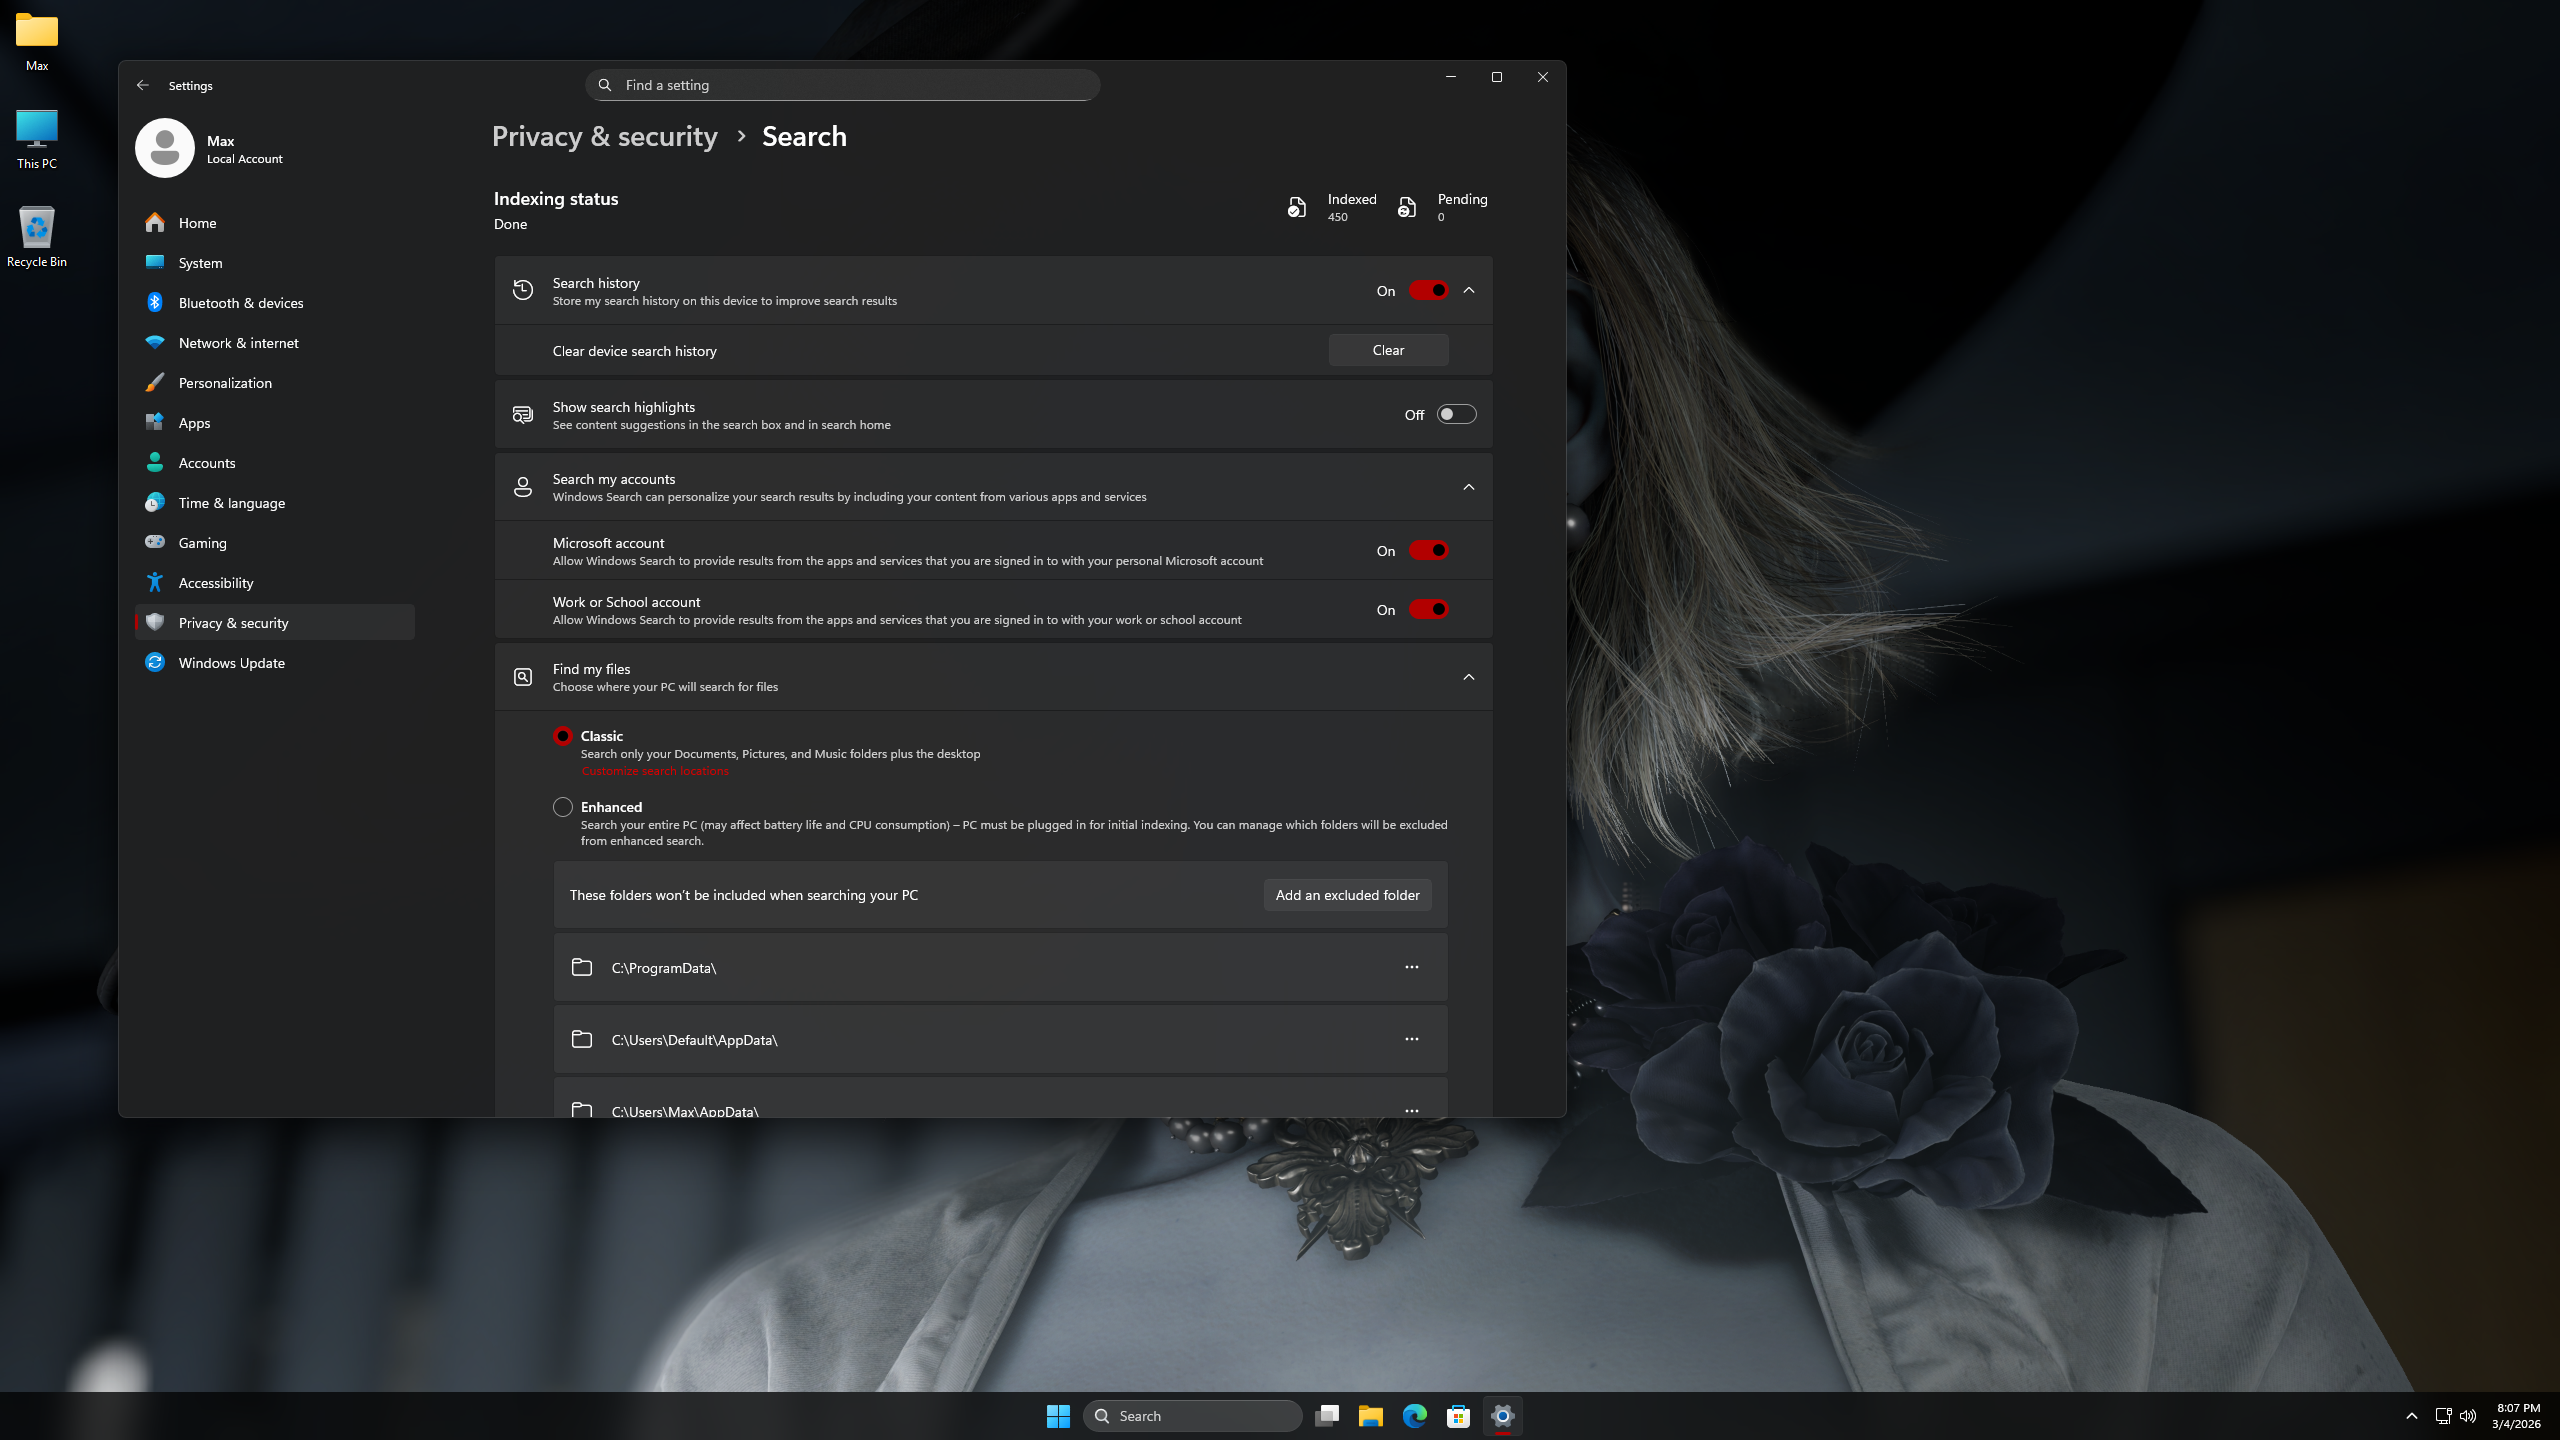Image resolution: width=2560 pixels, height=1440 pixels.
Task: Select Privacy & security in the sidebar
Action: 275,623
